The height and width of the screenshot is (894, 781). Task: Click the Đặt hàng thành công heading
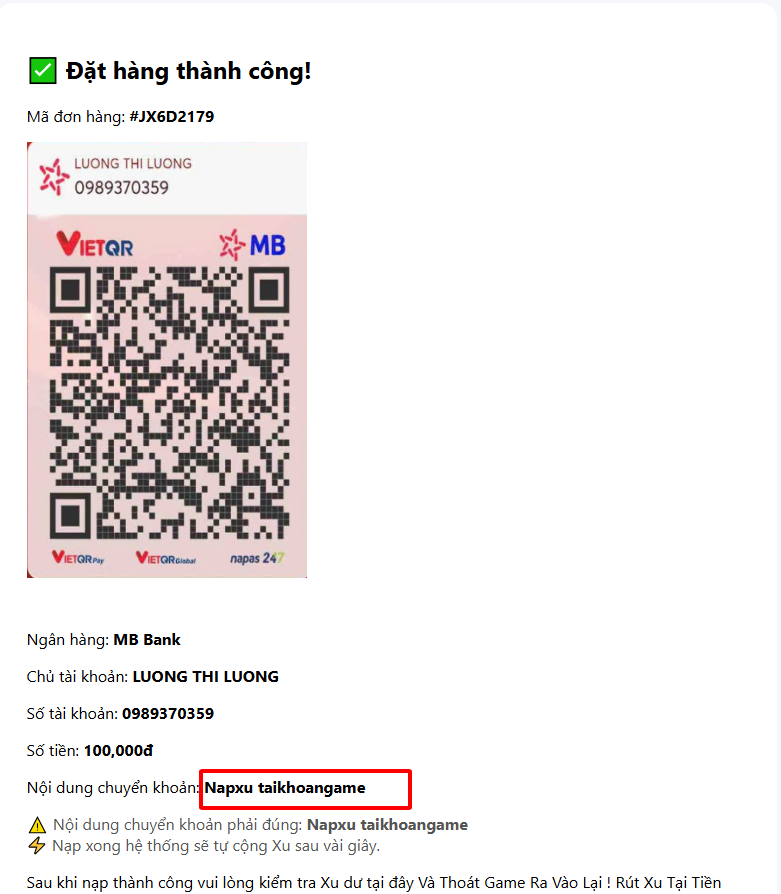click(x=188, y=71)
